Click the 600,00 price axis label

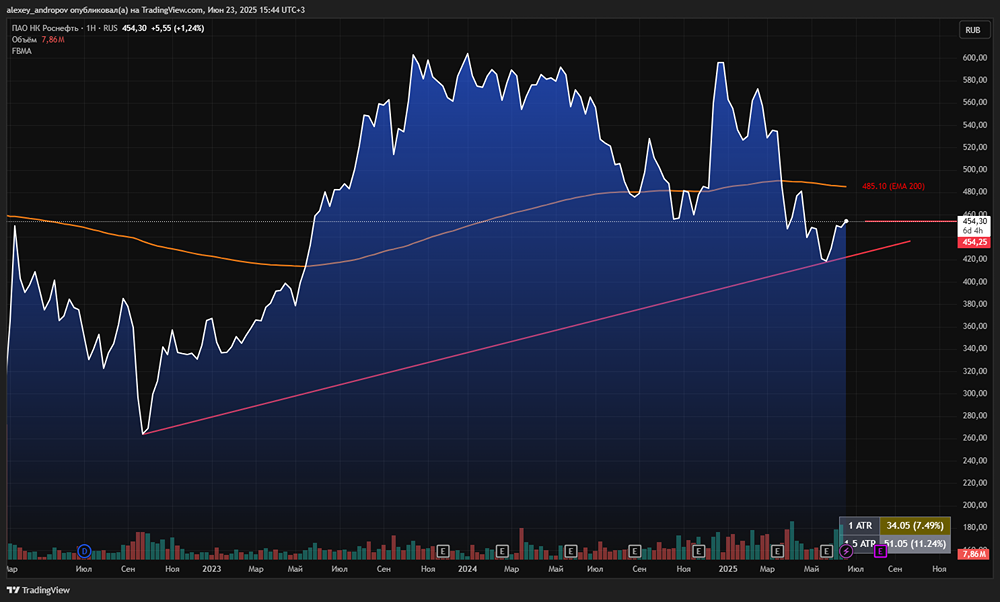coord(974,57)
